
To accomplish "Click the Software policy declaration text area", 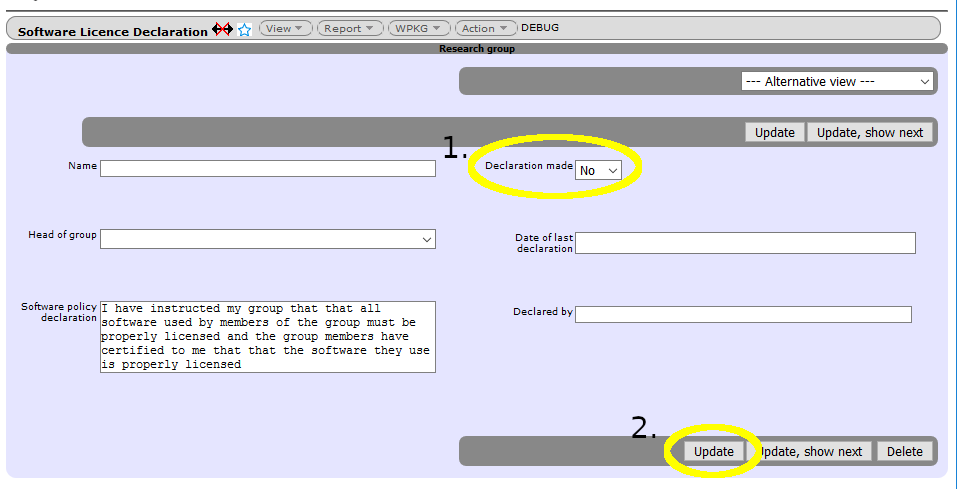I will pos(268,336).
